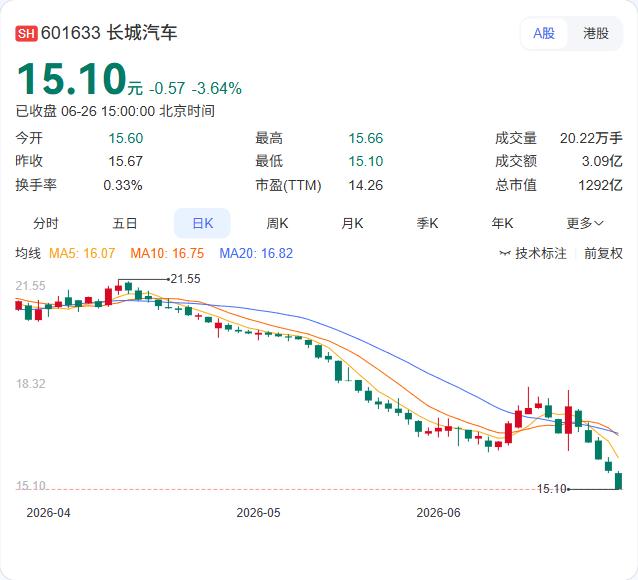This screenshot has height=580, width=638.
Task: Click the last green candlestick on chart
Action: click(x=618, y=480)
